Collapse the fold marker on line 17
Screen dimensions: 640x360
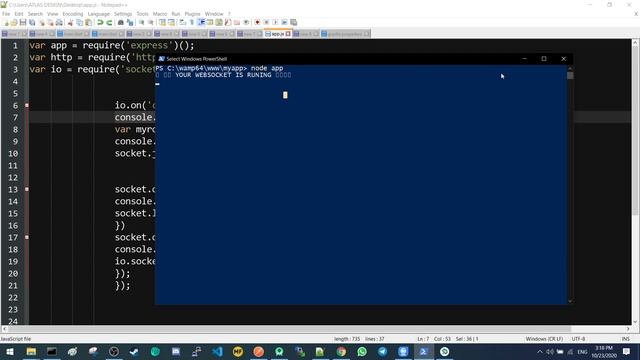(27, 237)
